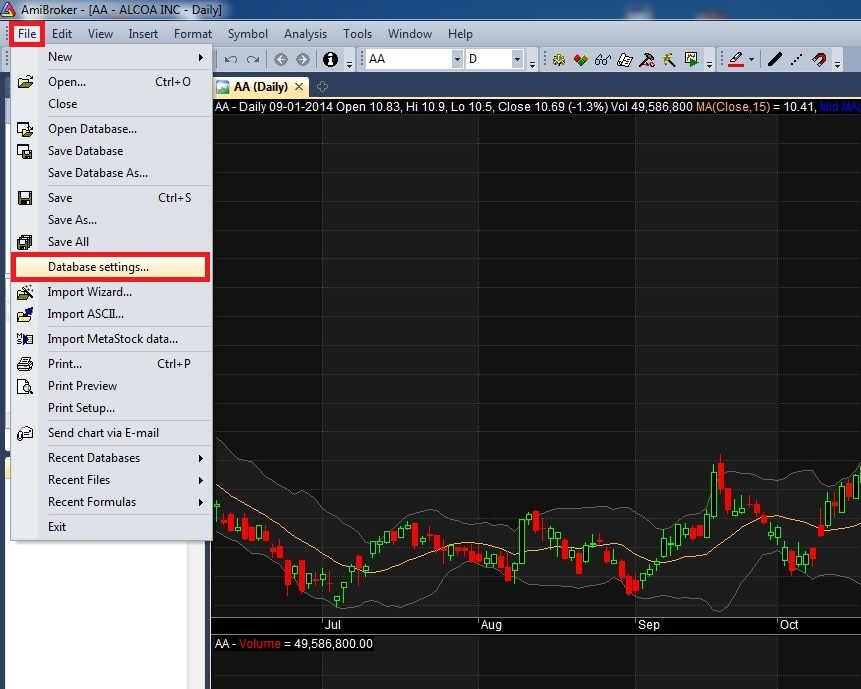Click the chart with play arrow icon
861x689 pixels.
coord(691,59)
